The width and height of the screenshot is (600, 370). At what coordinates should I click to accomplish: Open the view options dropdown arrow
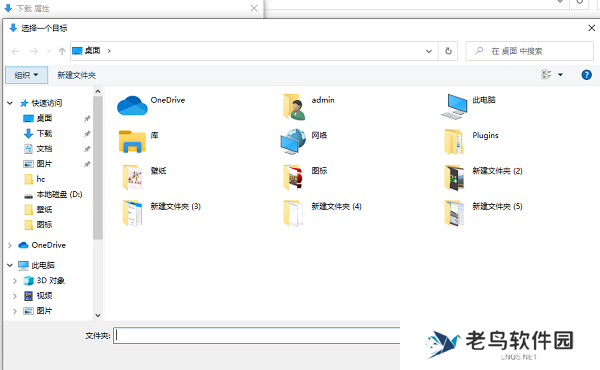point(560,75)
